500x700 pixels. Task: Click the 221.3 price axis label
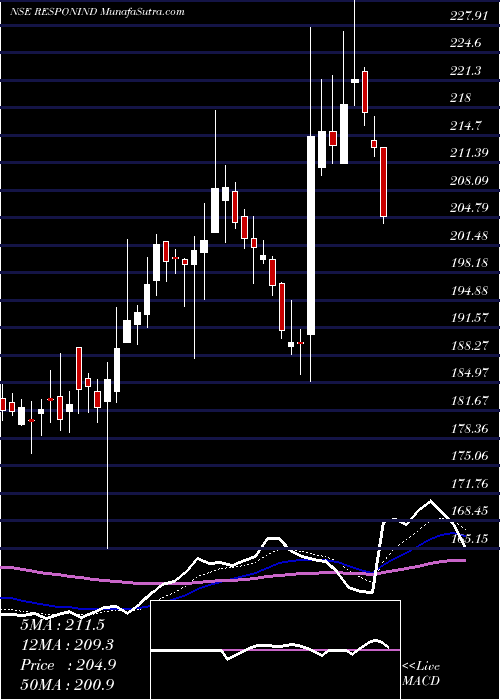click(x=465, y=71)
